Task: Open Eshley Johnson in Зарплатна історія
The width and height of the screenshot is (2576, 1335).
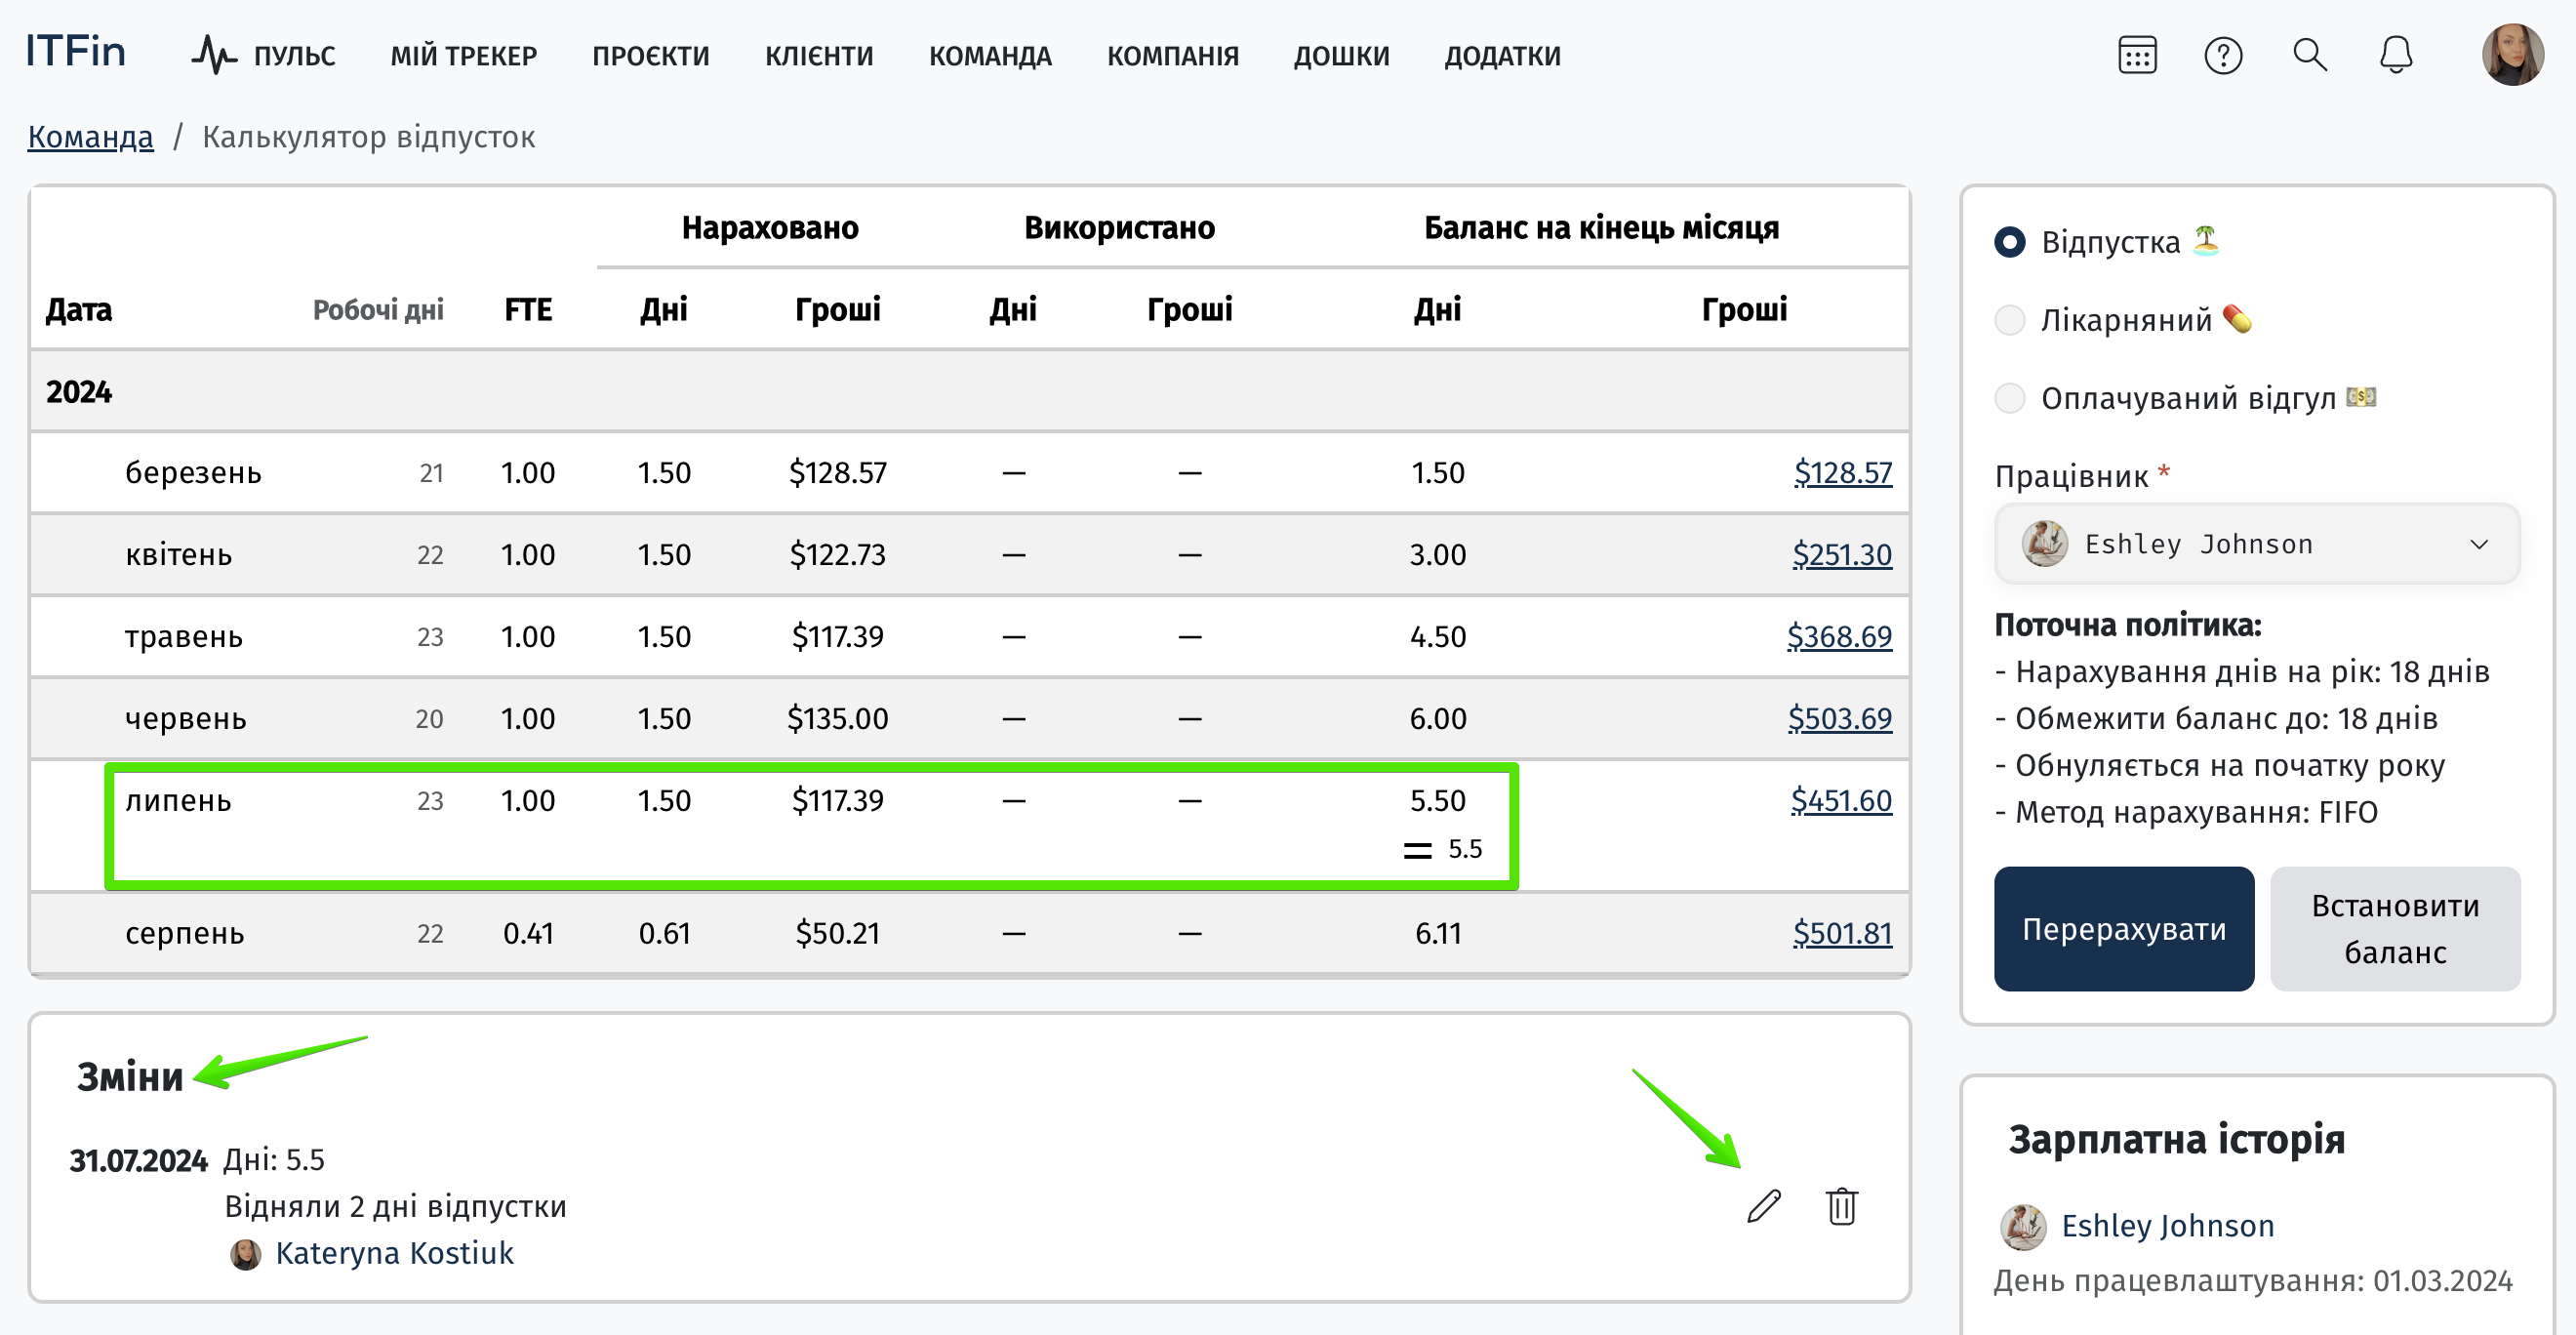Action: tap(2167, 1226)
